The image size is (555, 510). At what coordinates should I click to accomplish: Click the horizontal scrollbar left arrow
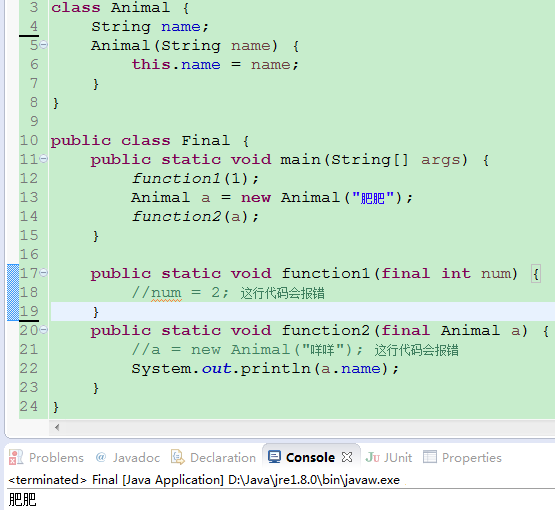(57, 427)
